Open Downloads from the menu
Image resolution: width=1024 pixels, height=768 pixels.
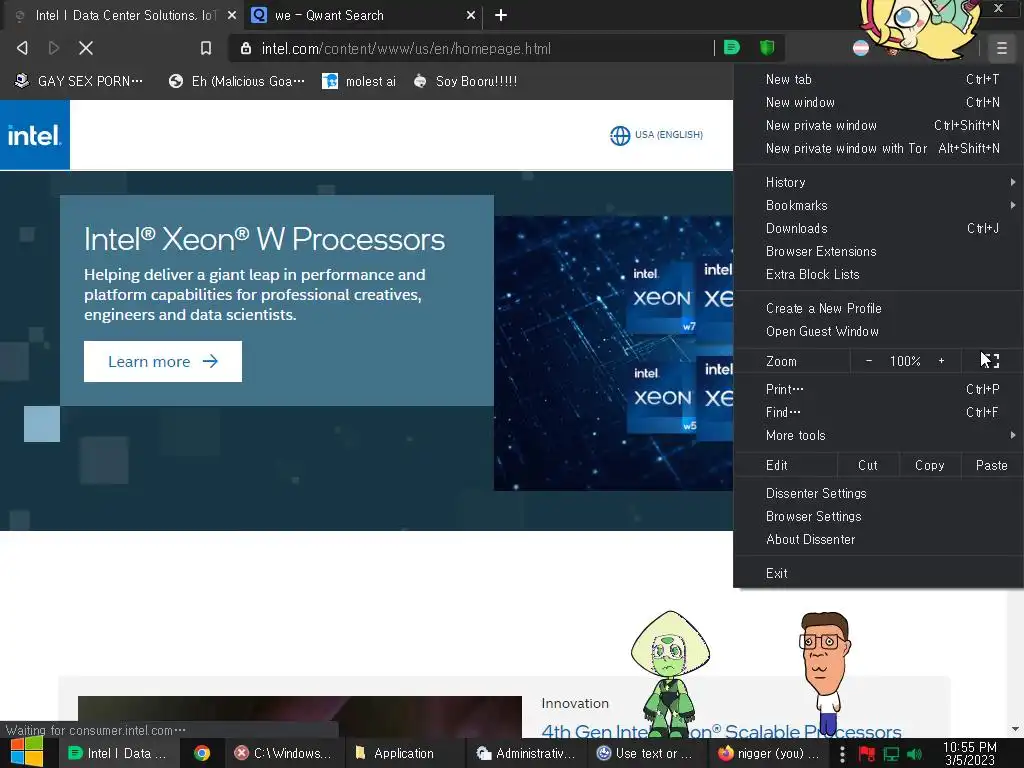[879, 228]
